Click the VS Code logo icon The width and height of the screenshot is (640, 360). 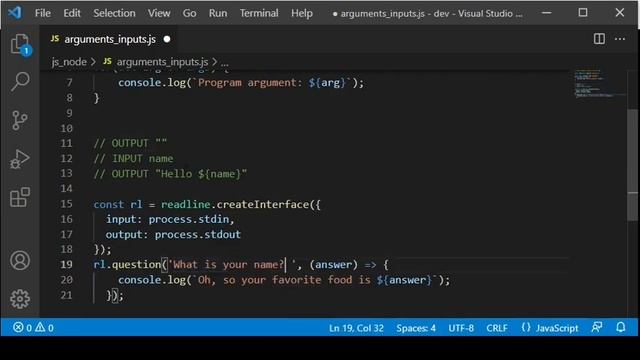[x=15, y=13]
